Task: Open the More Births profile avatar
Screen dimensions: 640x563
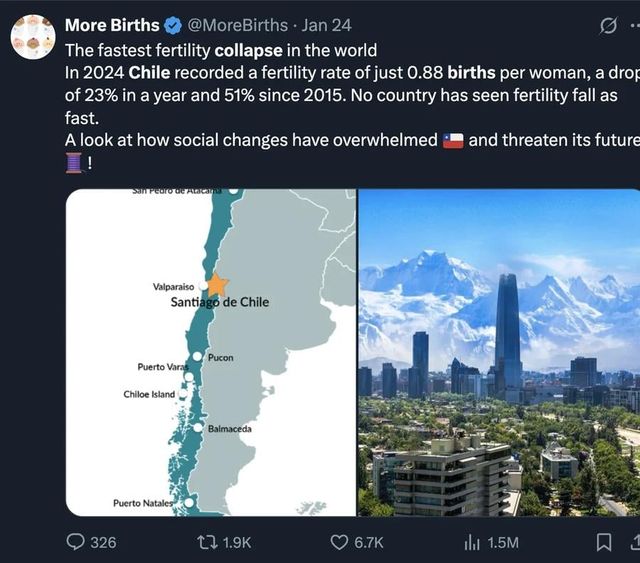Action: coord(33,37)
